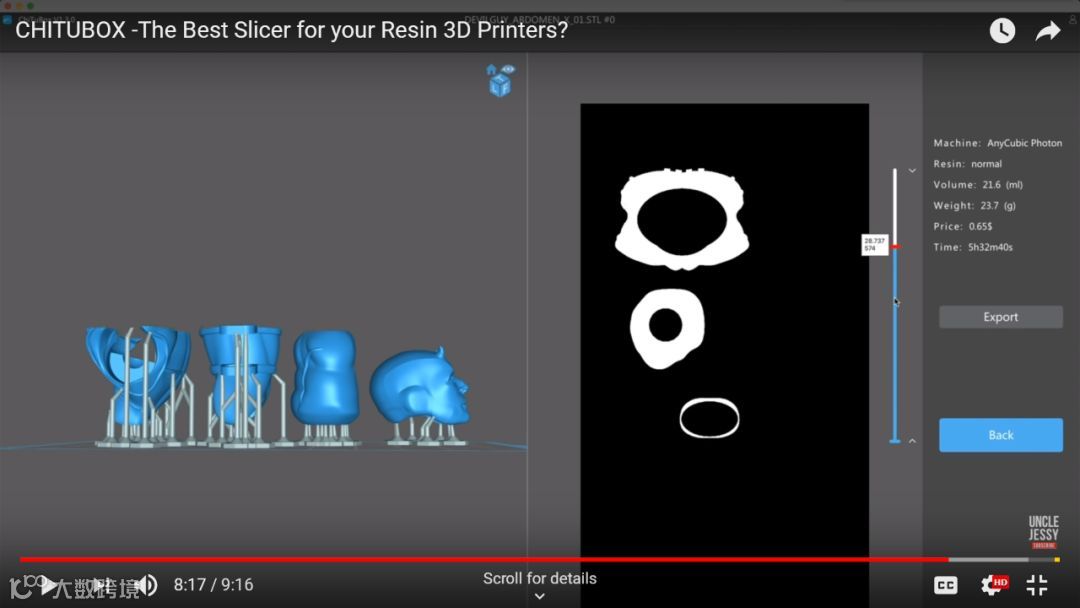The width and height of the screenshot is (1080, 608).
Task: Click the Share arrow icon
Action: (1048, 31)
